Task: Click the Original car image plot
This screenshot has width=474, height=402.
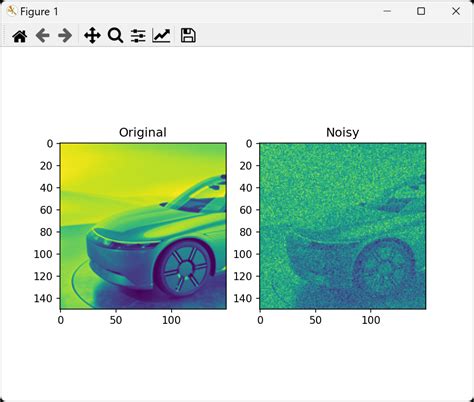Action: pyautogui.click(x=143, y=226)
